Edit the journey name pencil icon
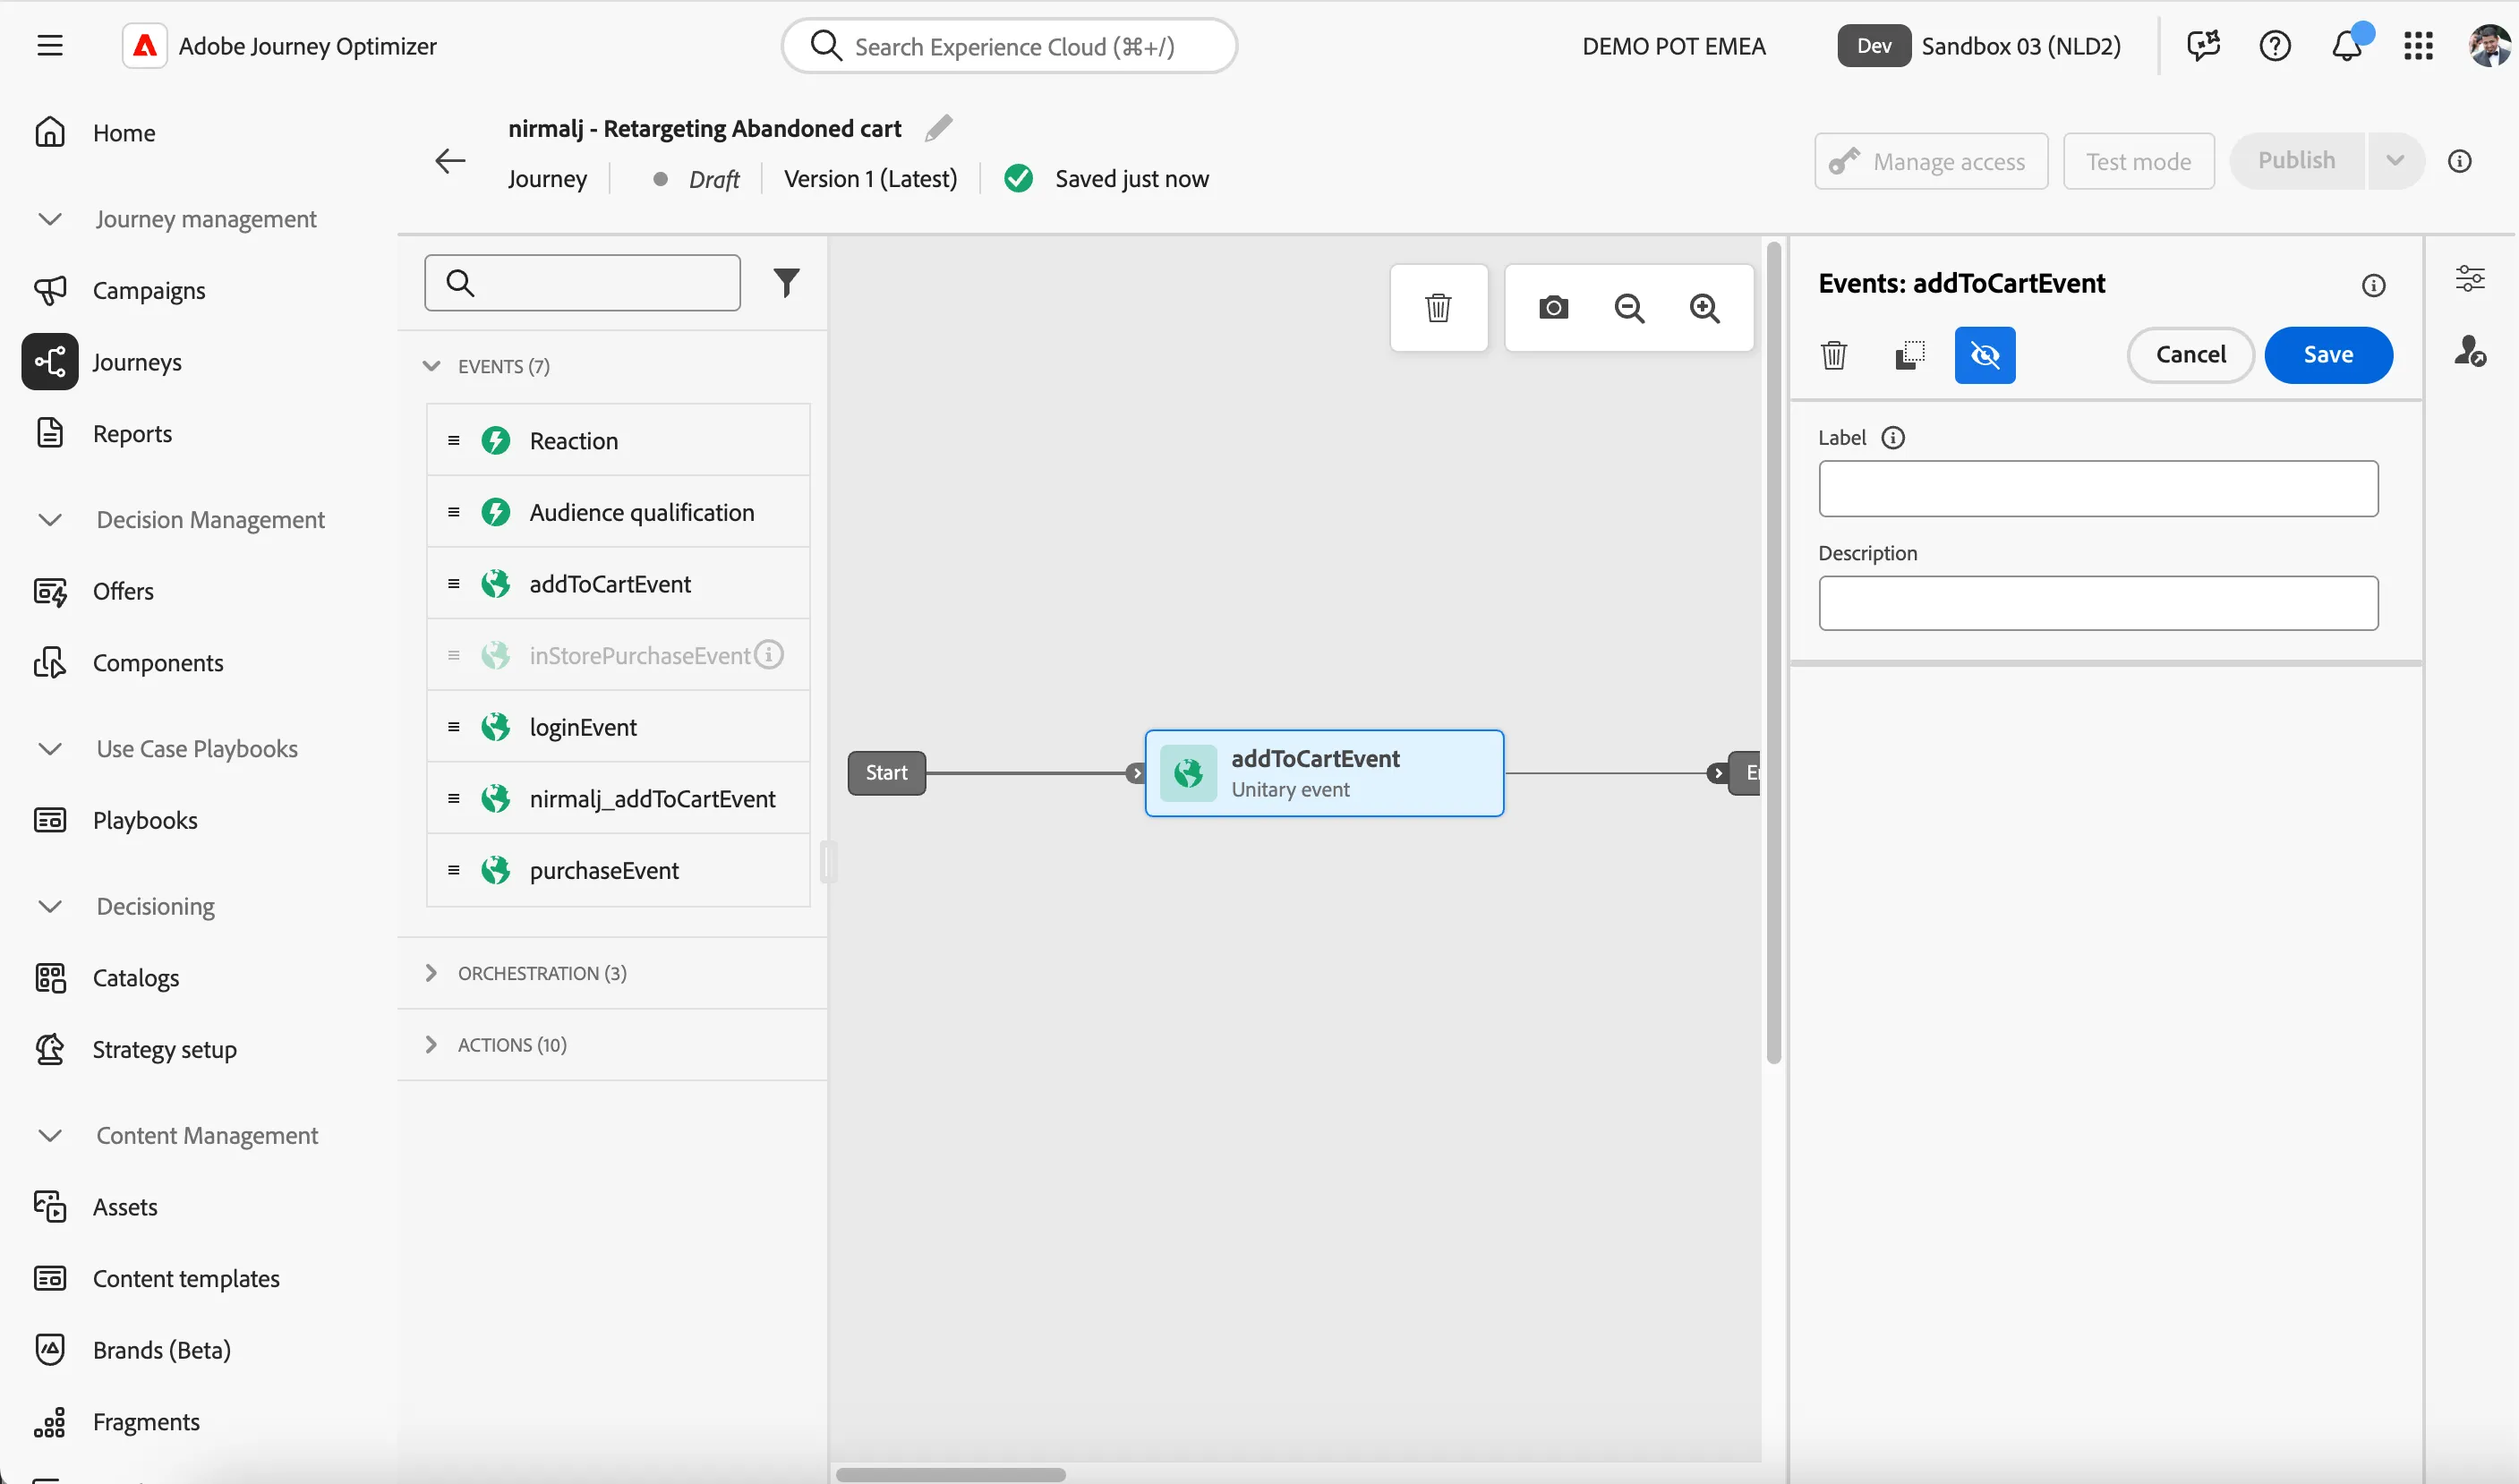Viewport: 2519px width, 1484px height. (x=938, y=128)
